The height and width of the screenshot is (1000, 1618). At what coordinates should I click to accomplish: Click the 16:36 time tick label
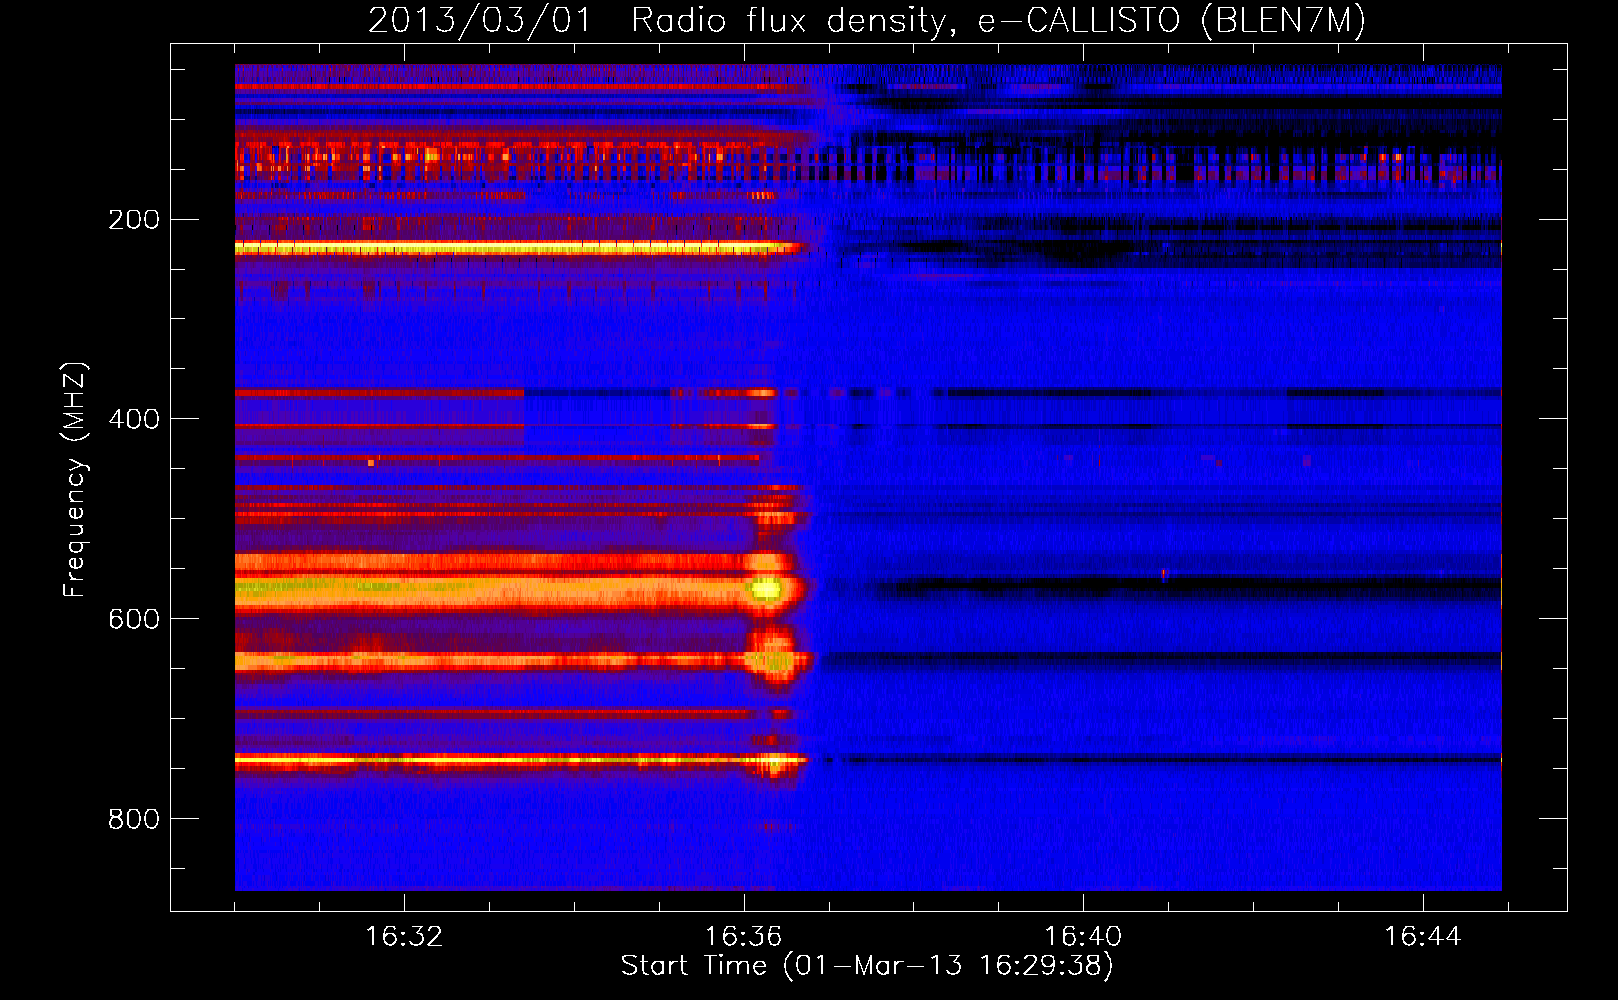point(743,937)
